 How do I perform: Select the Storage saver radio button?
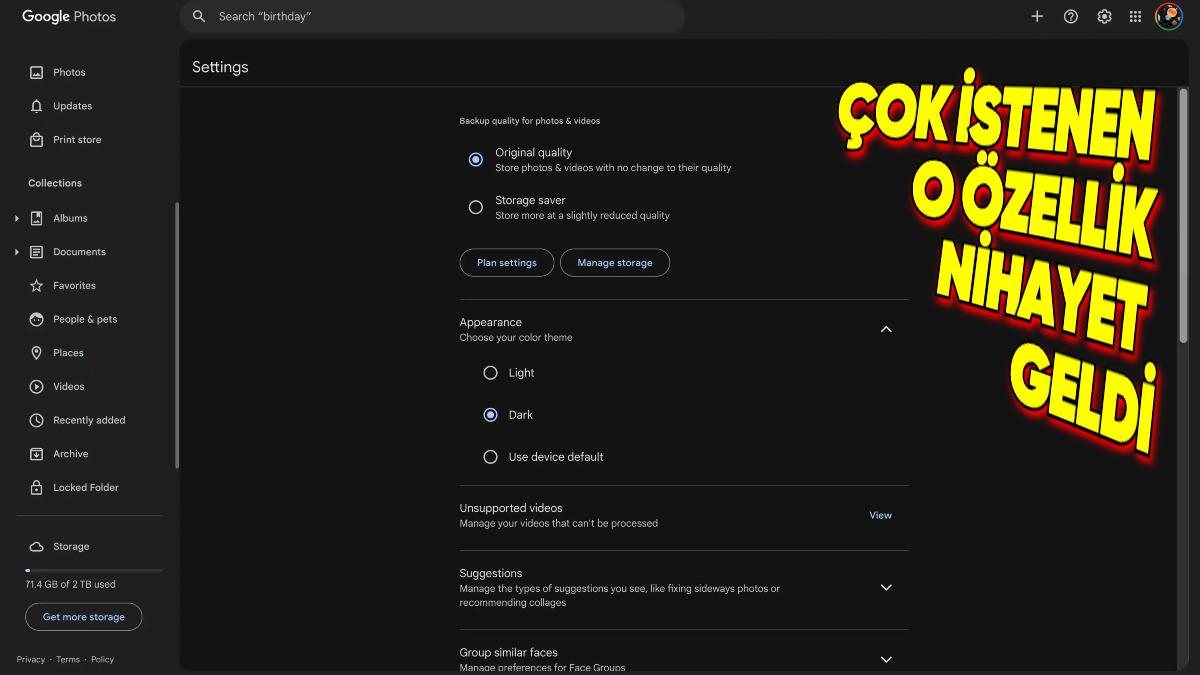[476, 208]
